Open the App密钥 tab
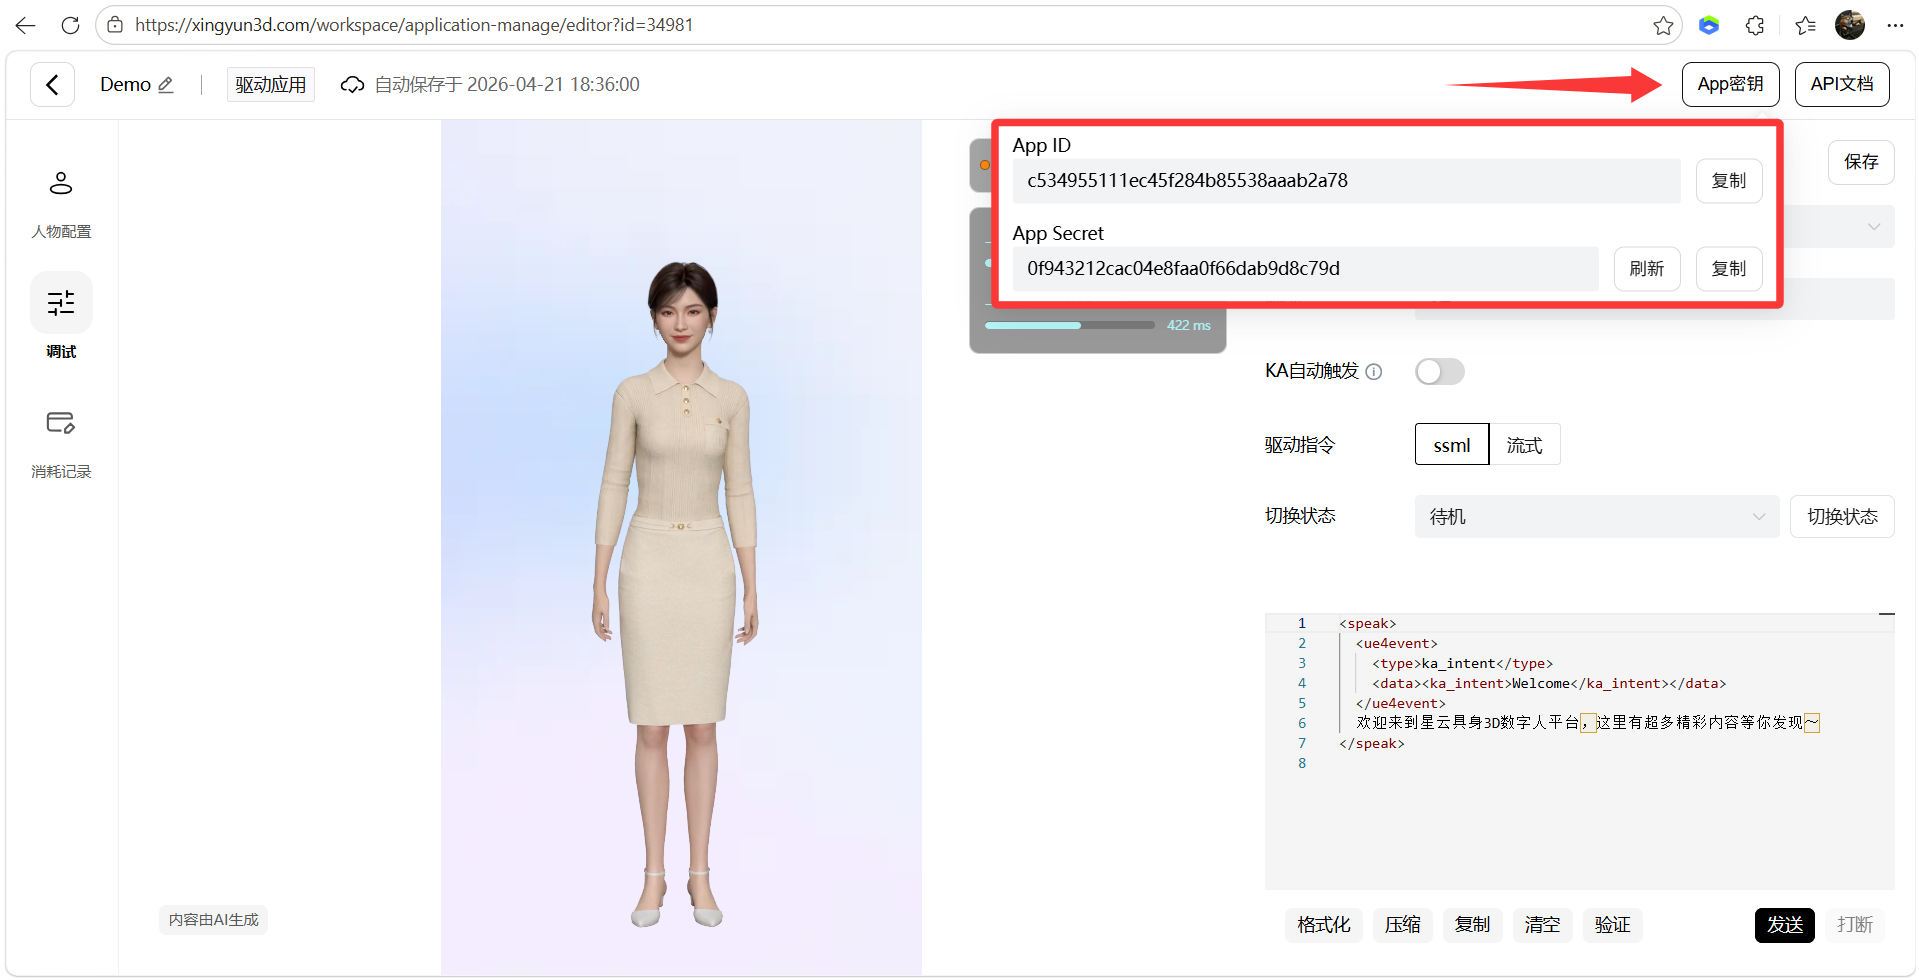The image size is (1919, 980). [1730, 84]
